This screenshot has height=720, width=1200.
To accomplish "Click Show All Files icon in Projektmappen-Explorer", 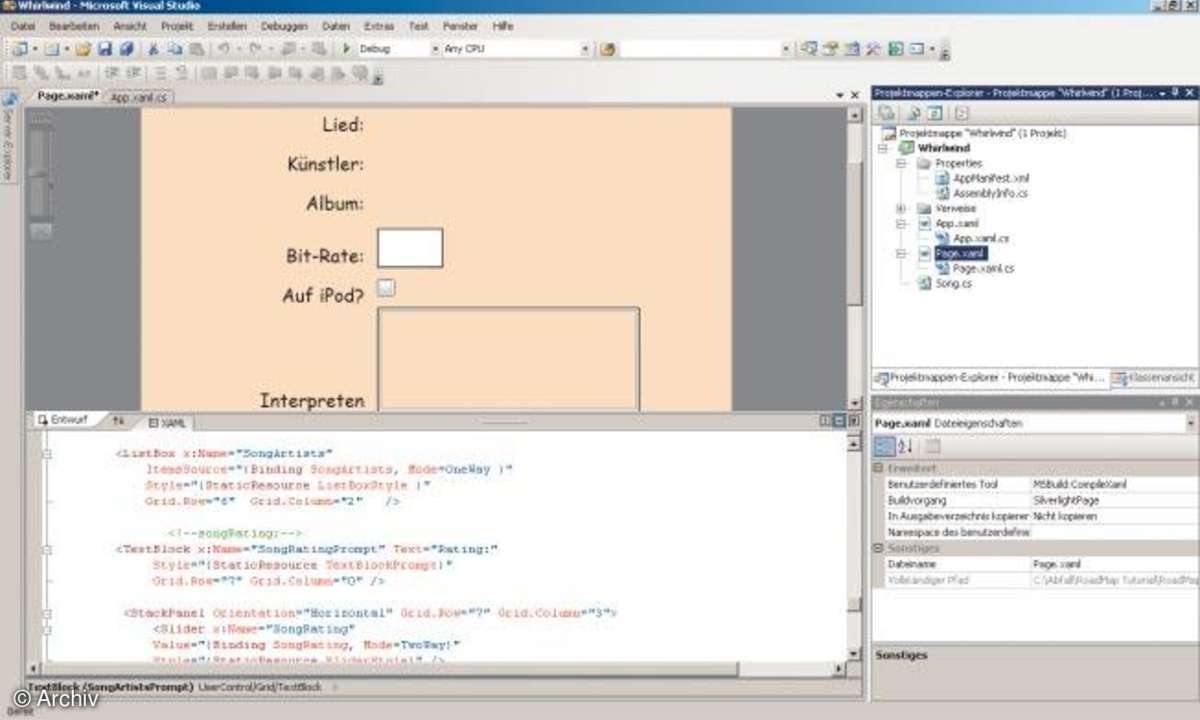I will click(x=913, y=113).
